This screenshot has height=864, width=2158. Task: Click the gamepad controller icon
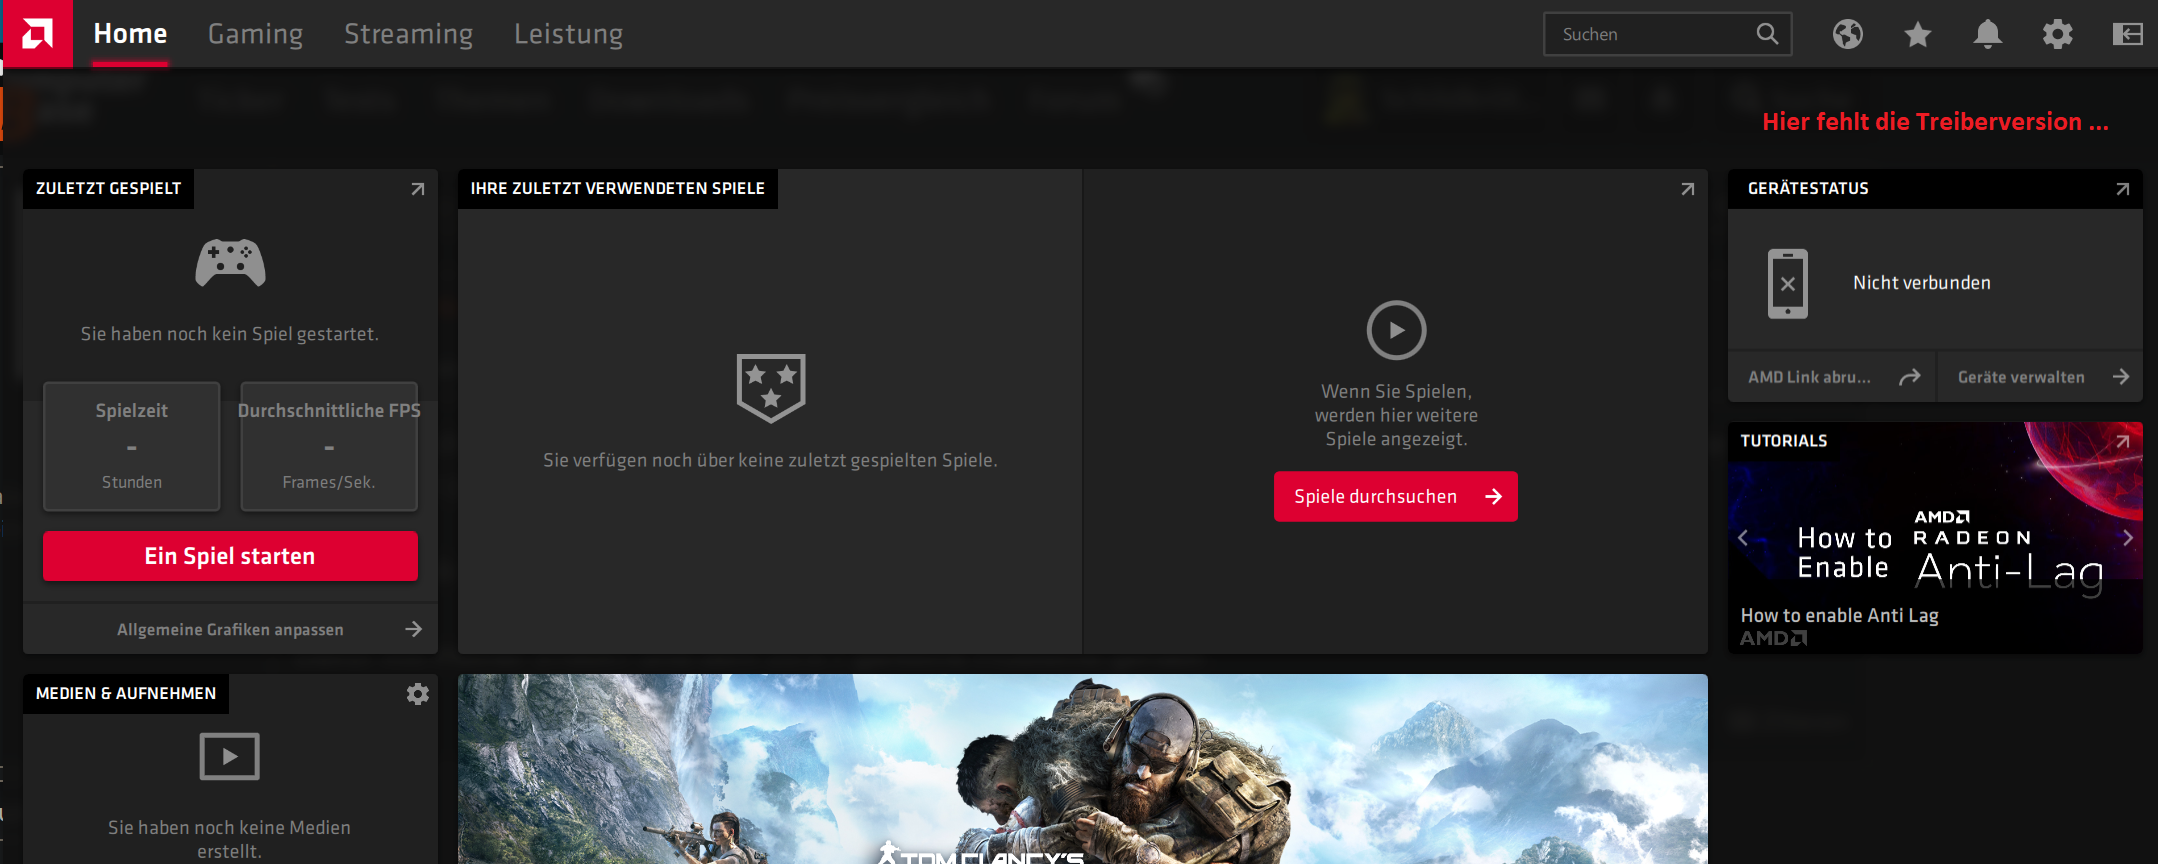230,263
